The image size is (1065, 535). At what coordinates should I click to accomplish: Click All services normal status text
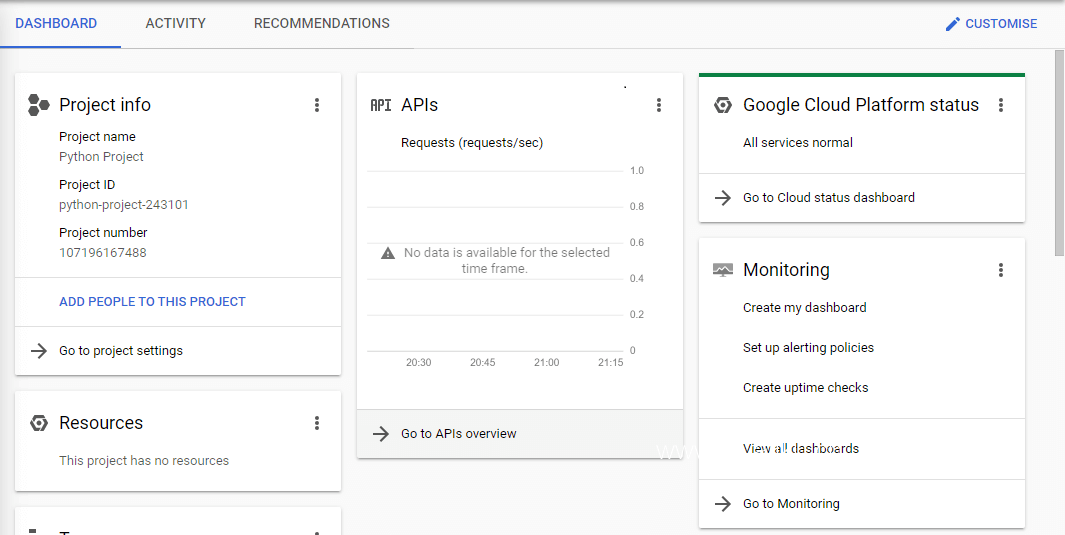pyautogui.click(x=798, y=143)
